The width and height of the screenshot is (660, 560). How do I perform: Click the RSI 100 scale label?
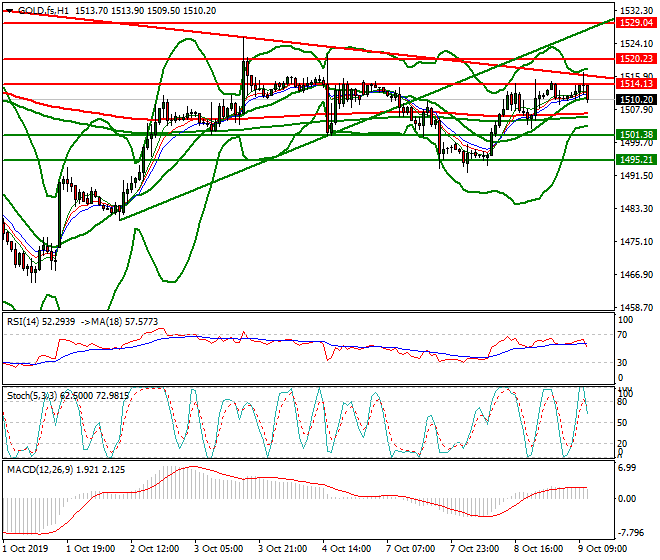click(x=625, y=320)
